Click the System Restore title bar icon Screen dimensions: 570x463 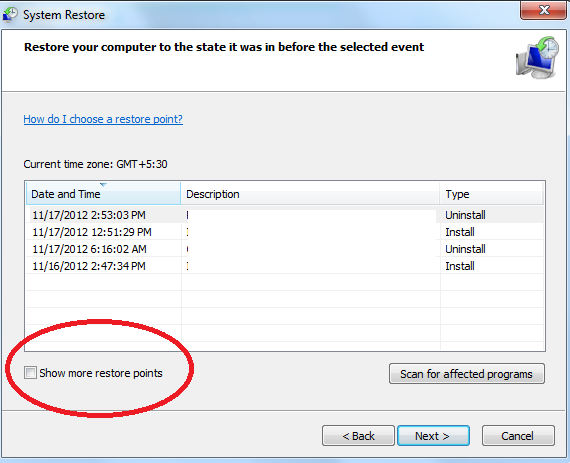coord(10,15)
